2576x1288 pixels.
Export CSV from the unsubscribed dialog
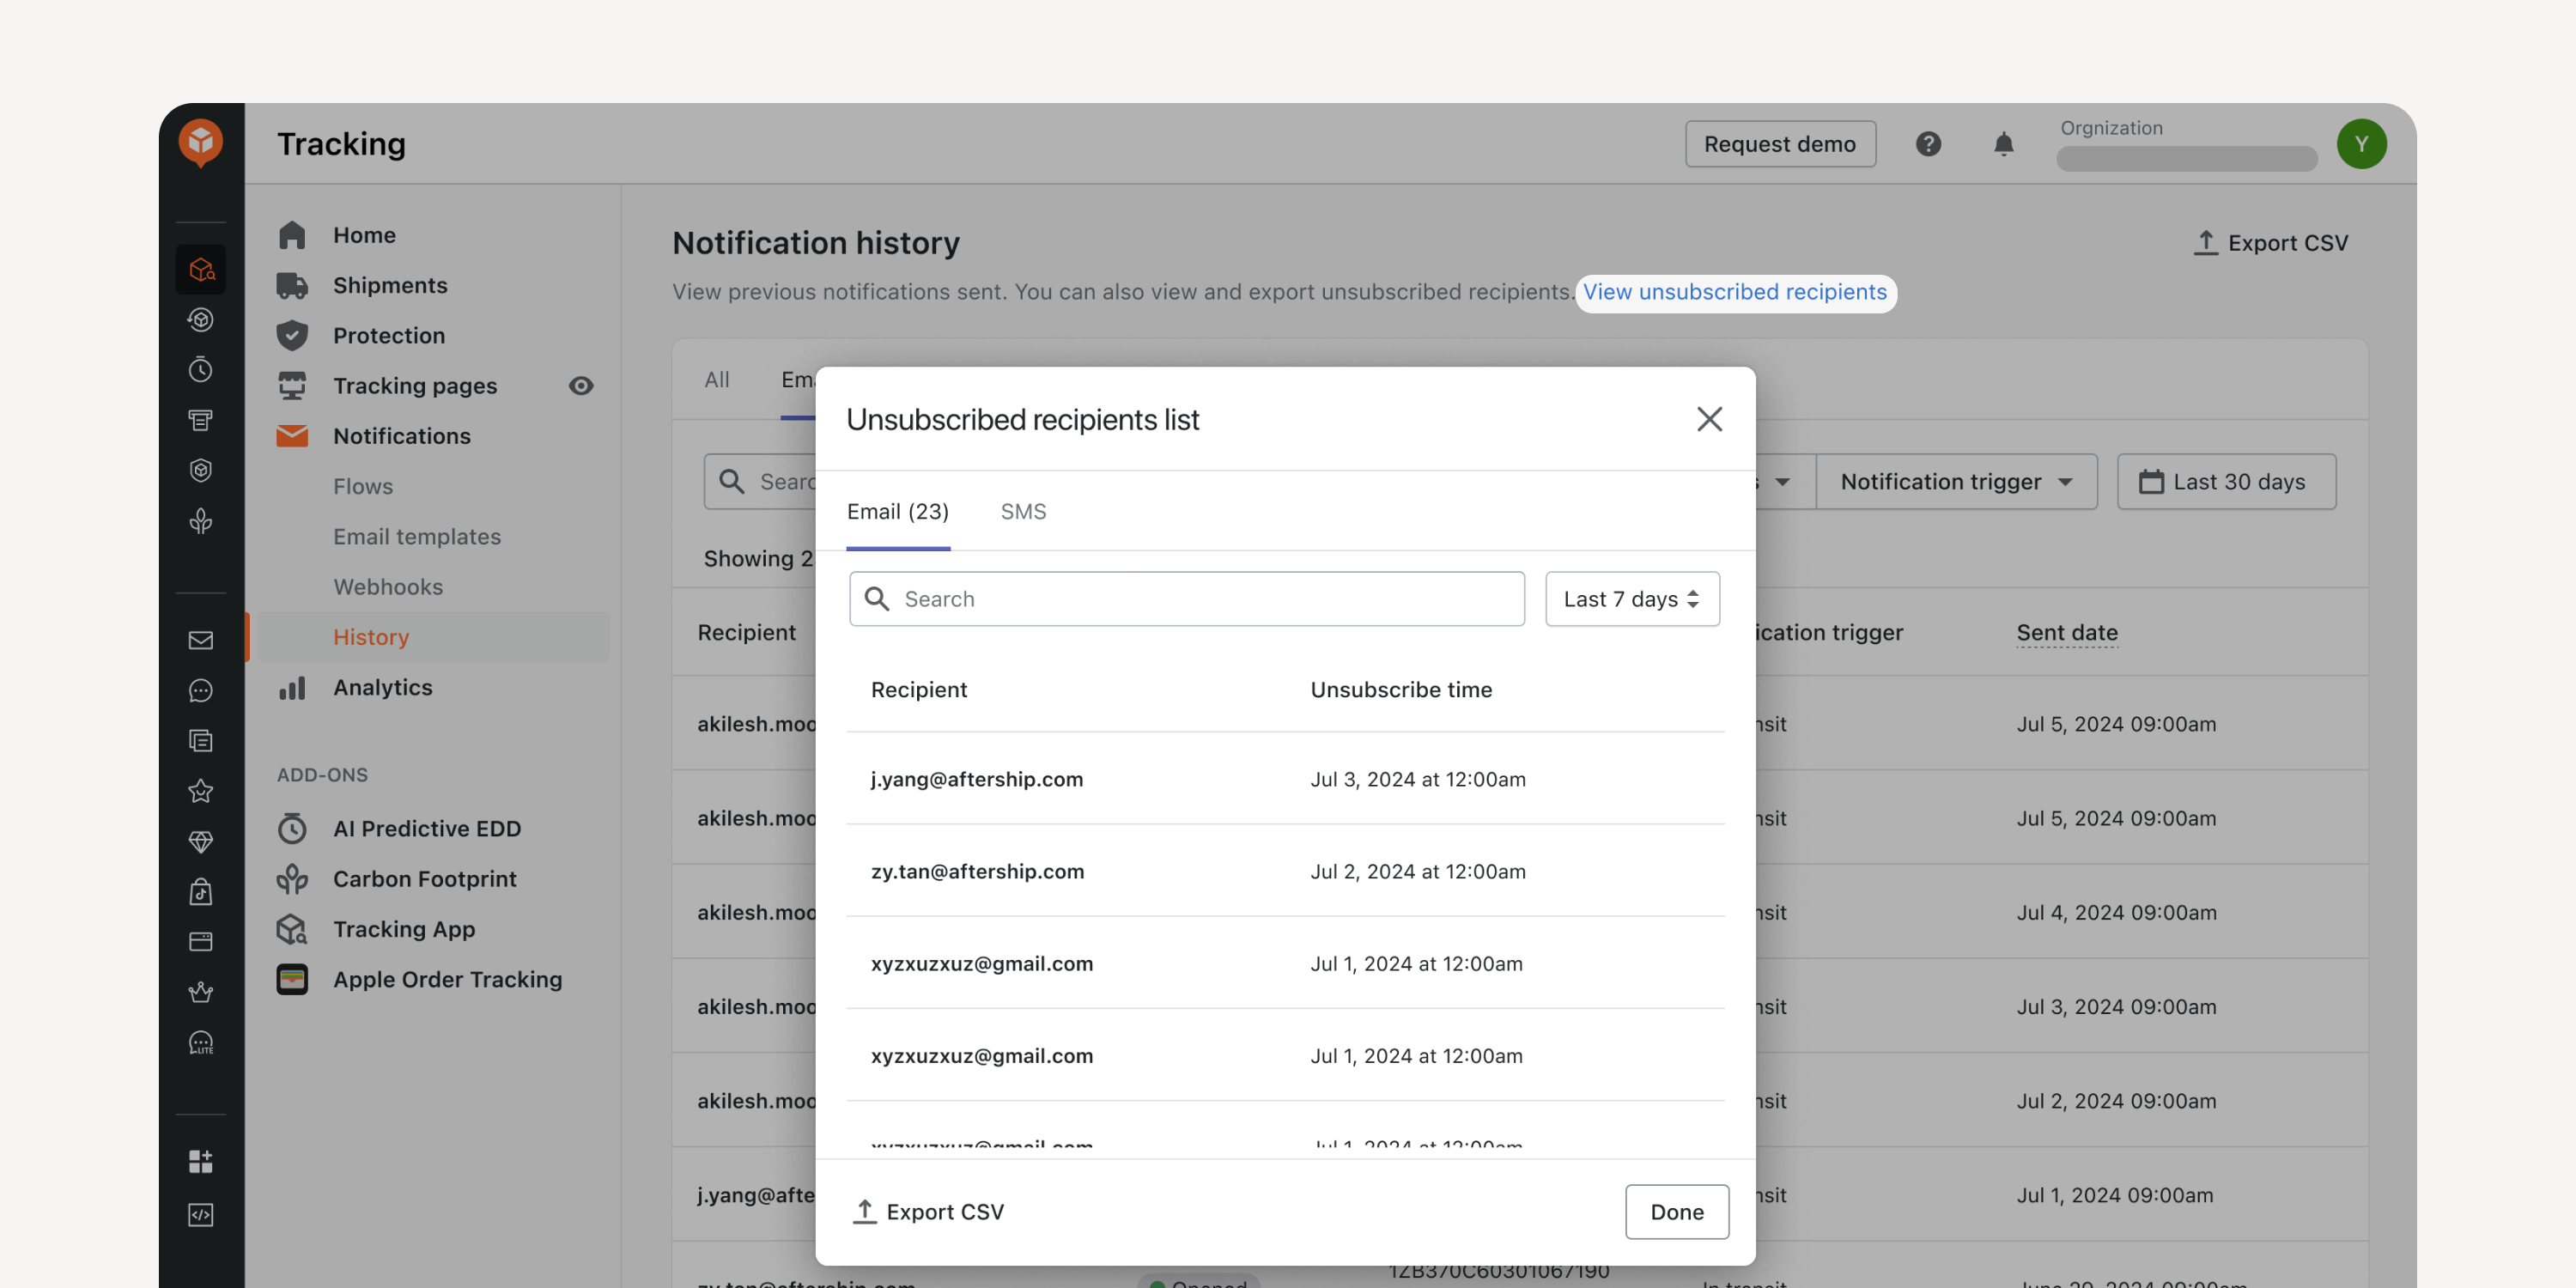point(927,1212)
